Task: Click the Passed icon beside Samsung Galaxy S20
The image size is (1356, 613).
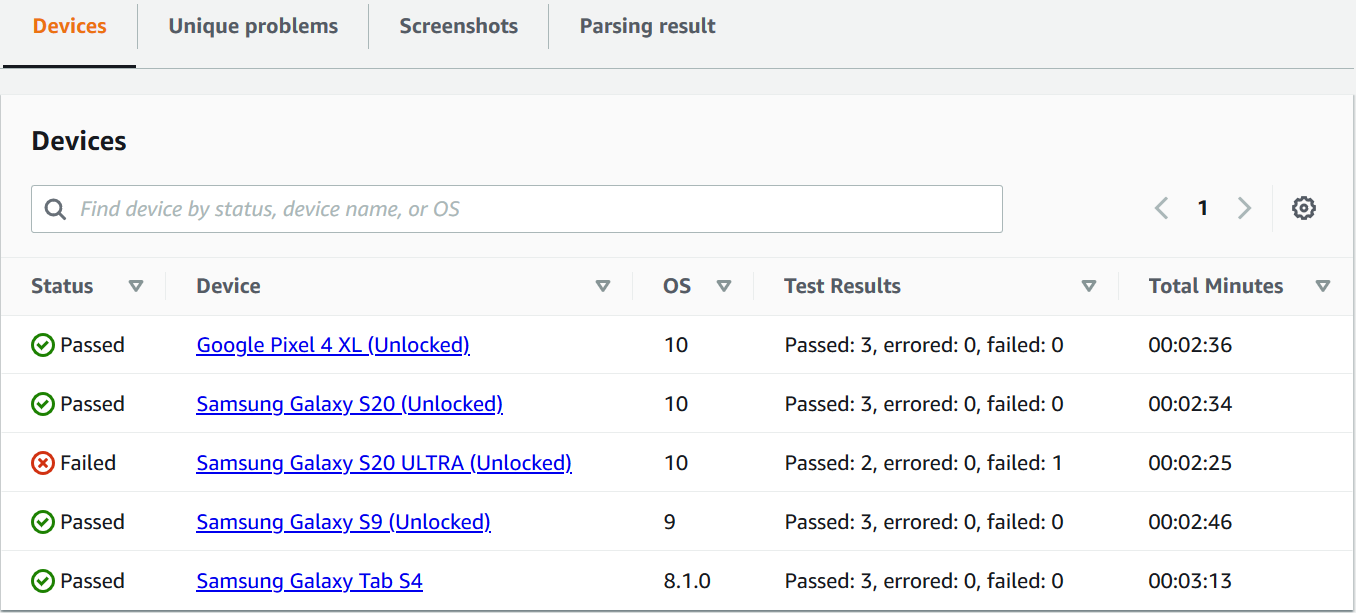Action: [42, 403]
